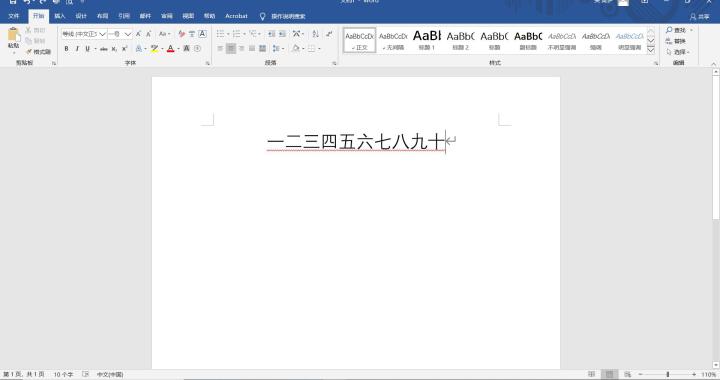This screenshot has width=720, height=380.
Task: Click the Copy (复制) button
Action: [x=35, y=41]
